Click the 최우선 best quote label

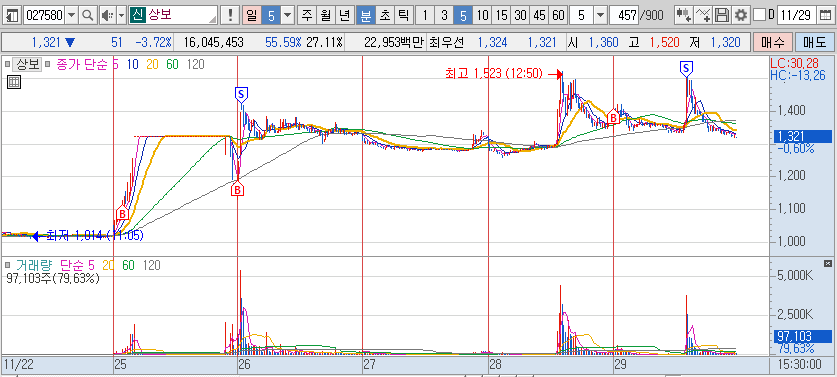pyautogui.click(x=446, y=42)
